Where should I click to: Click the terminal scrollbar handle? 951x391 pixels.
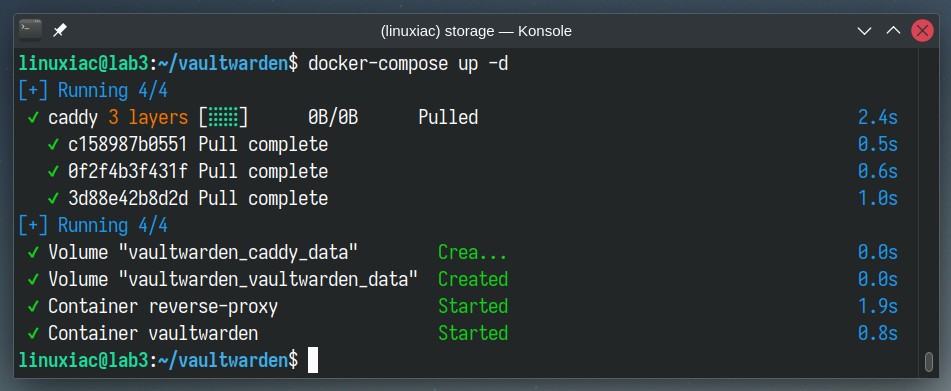pos(928,362)
